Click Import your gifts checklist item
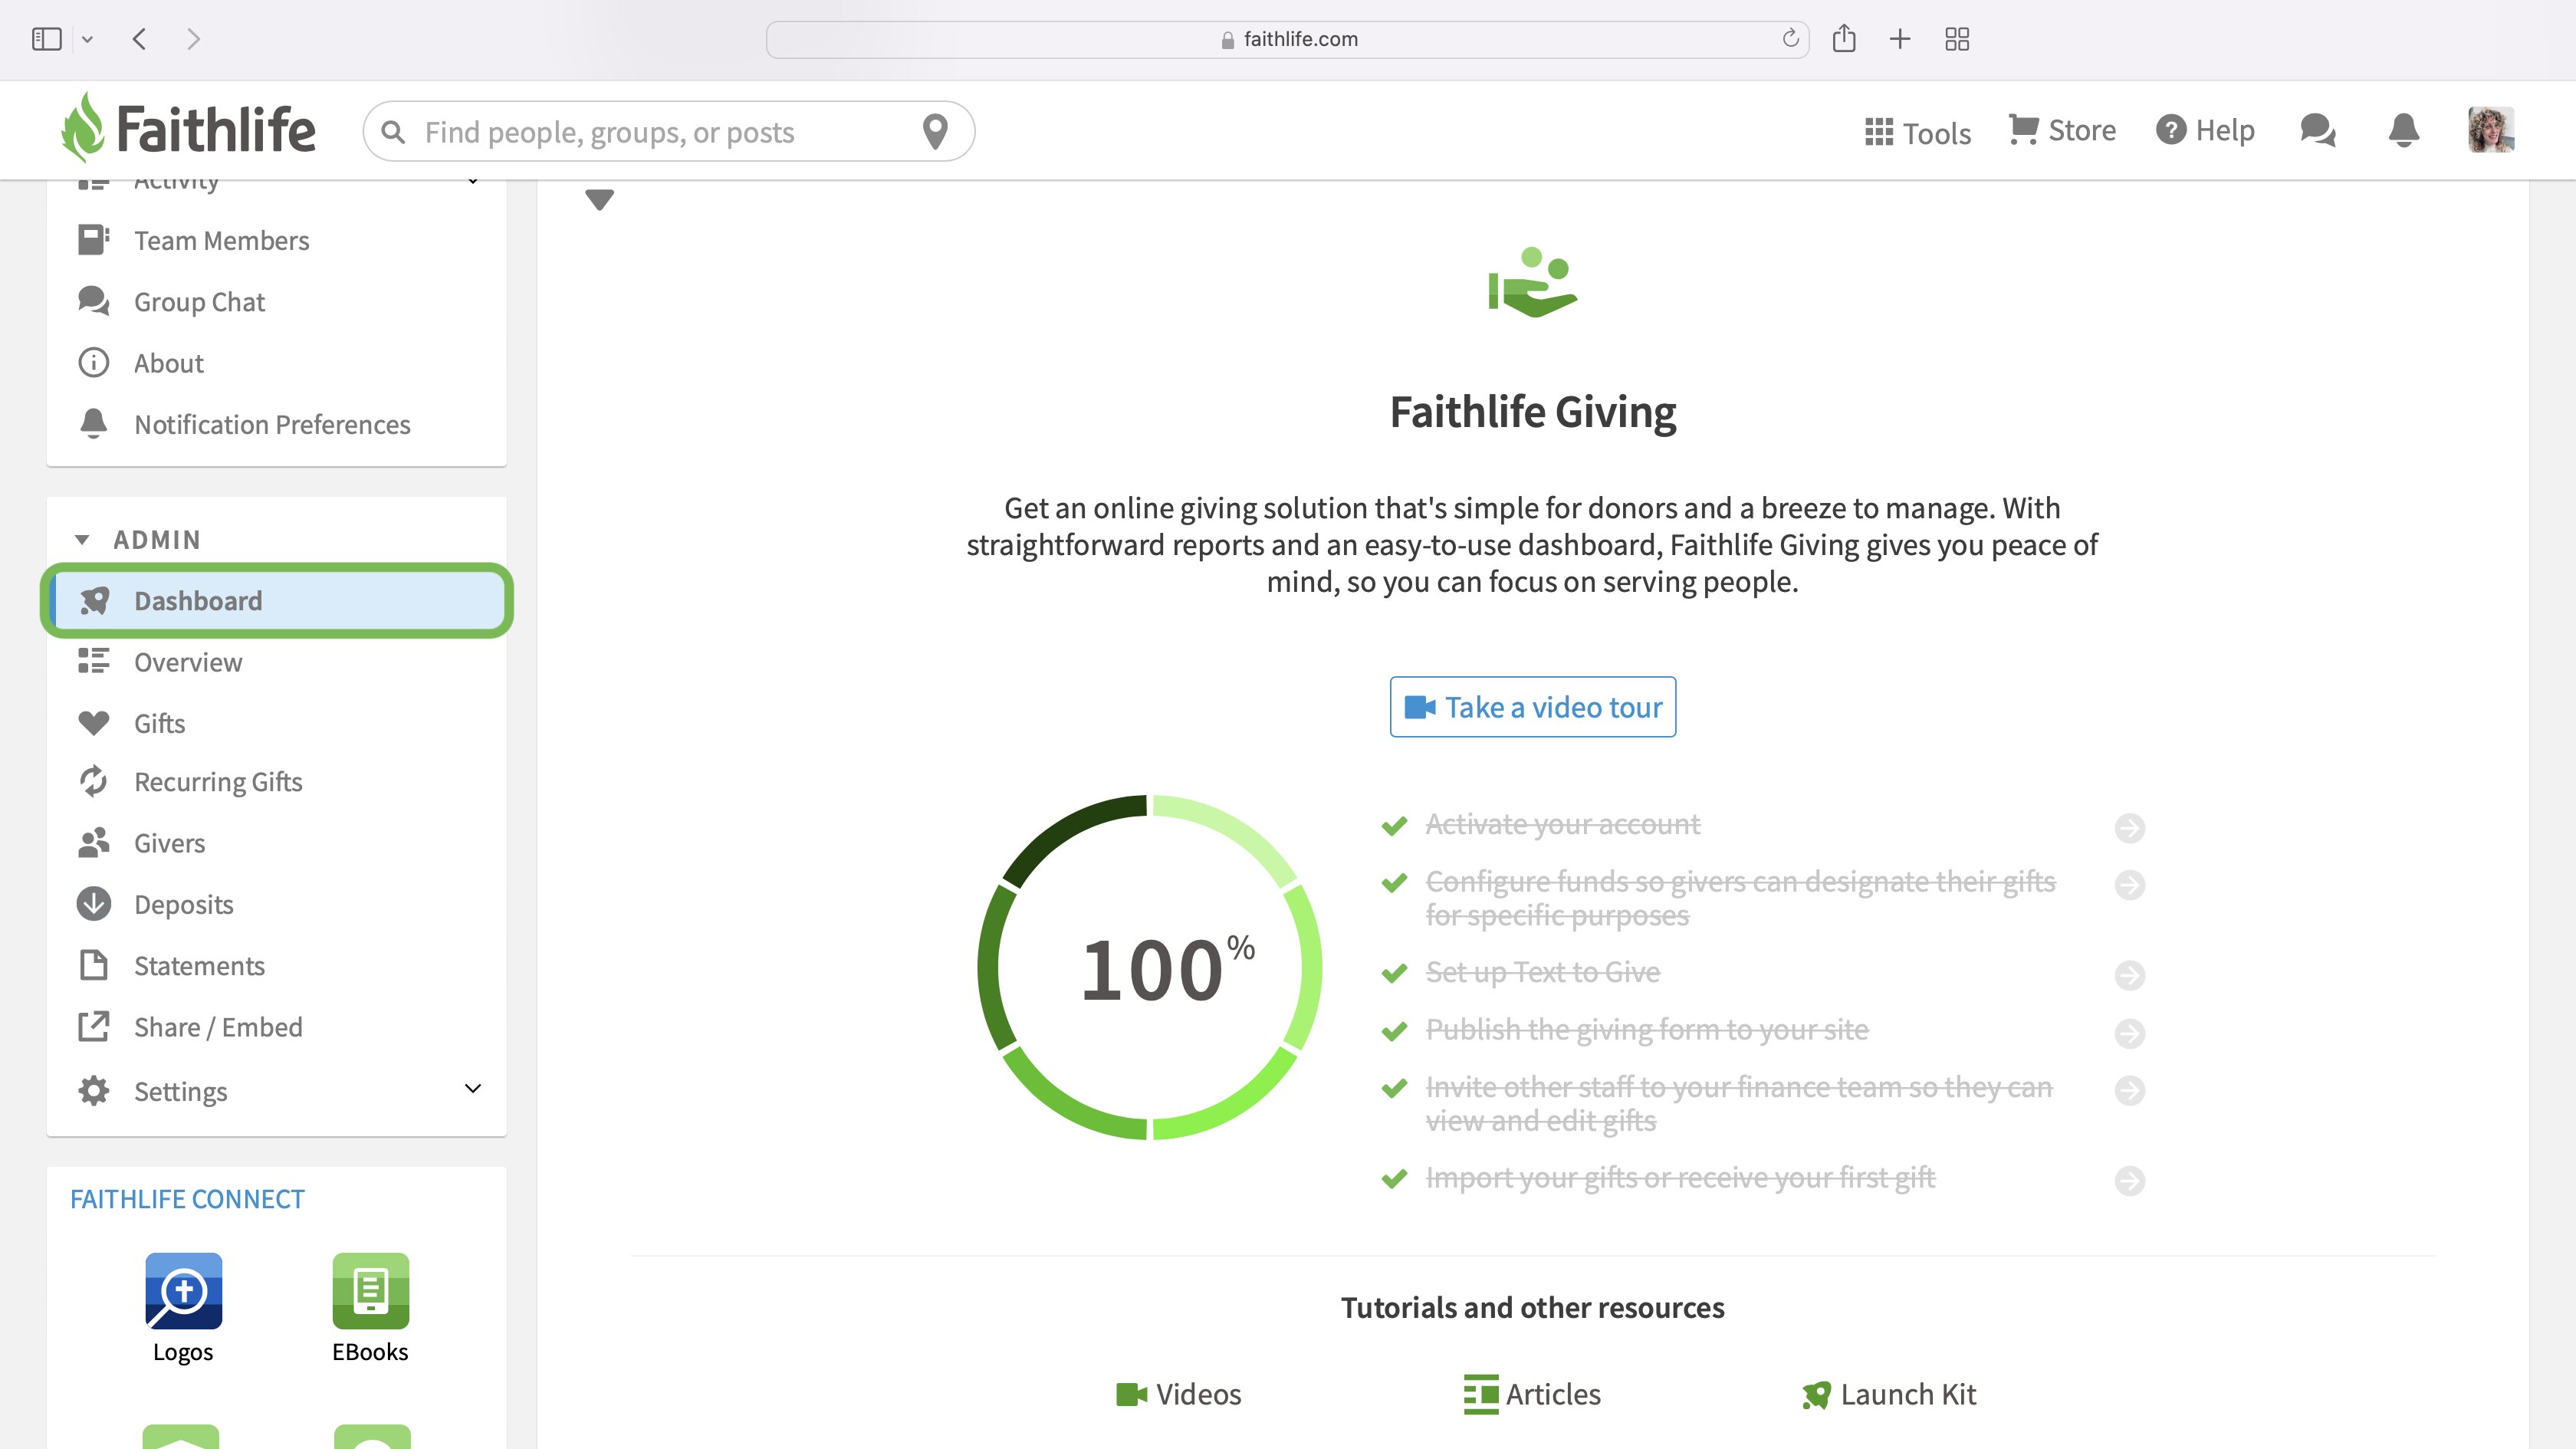 [1680, 1178]
